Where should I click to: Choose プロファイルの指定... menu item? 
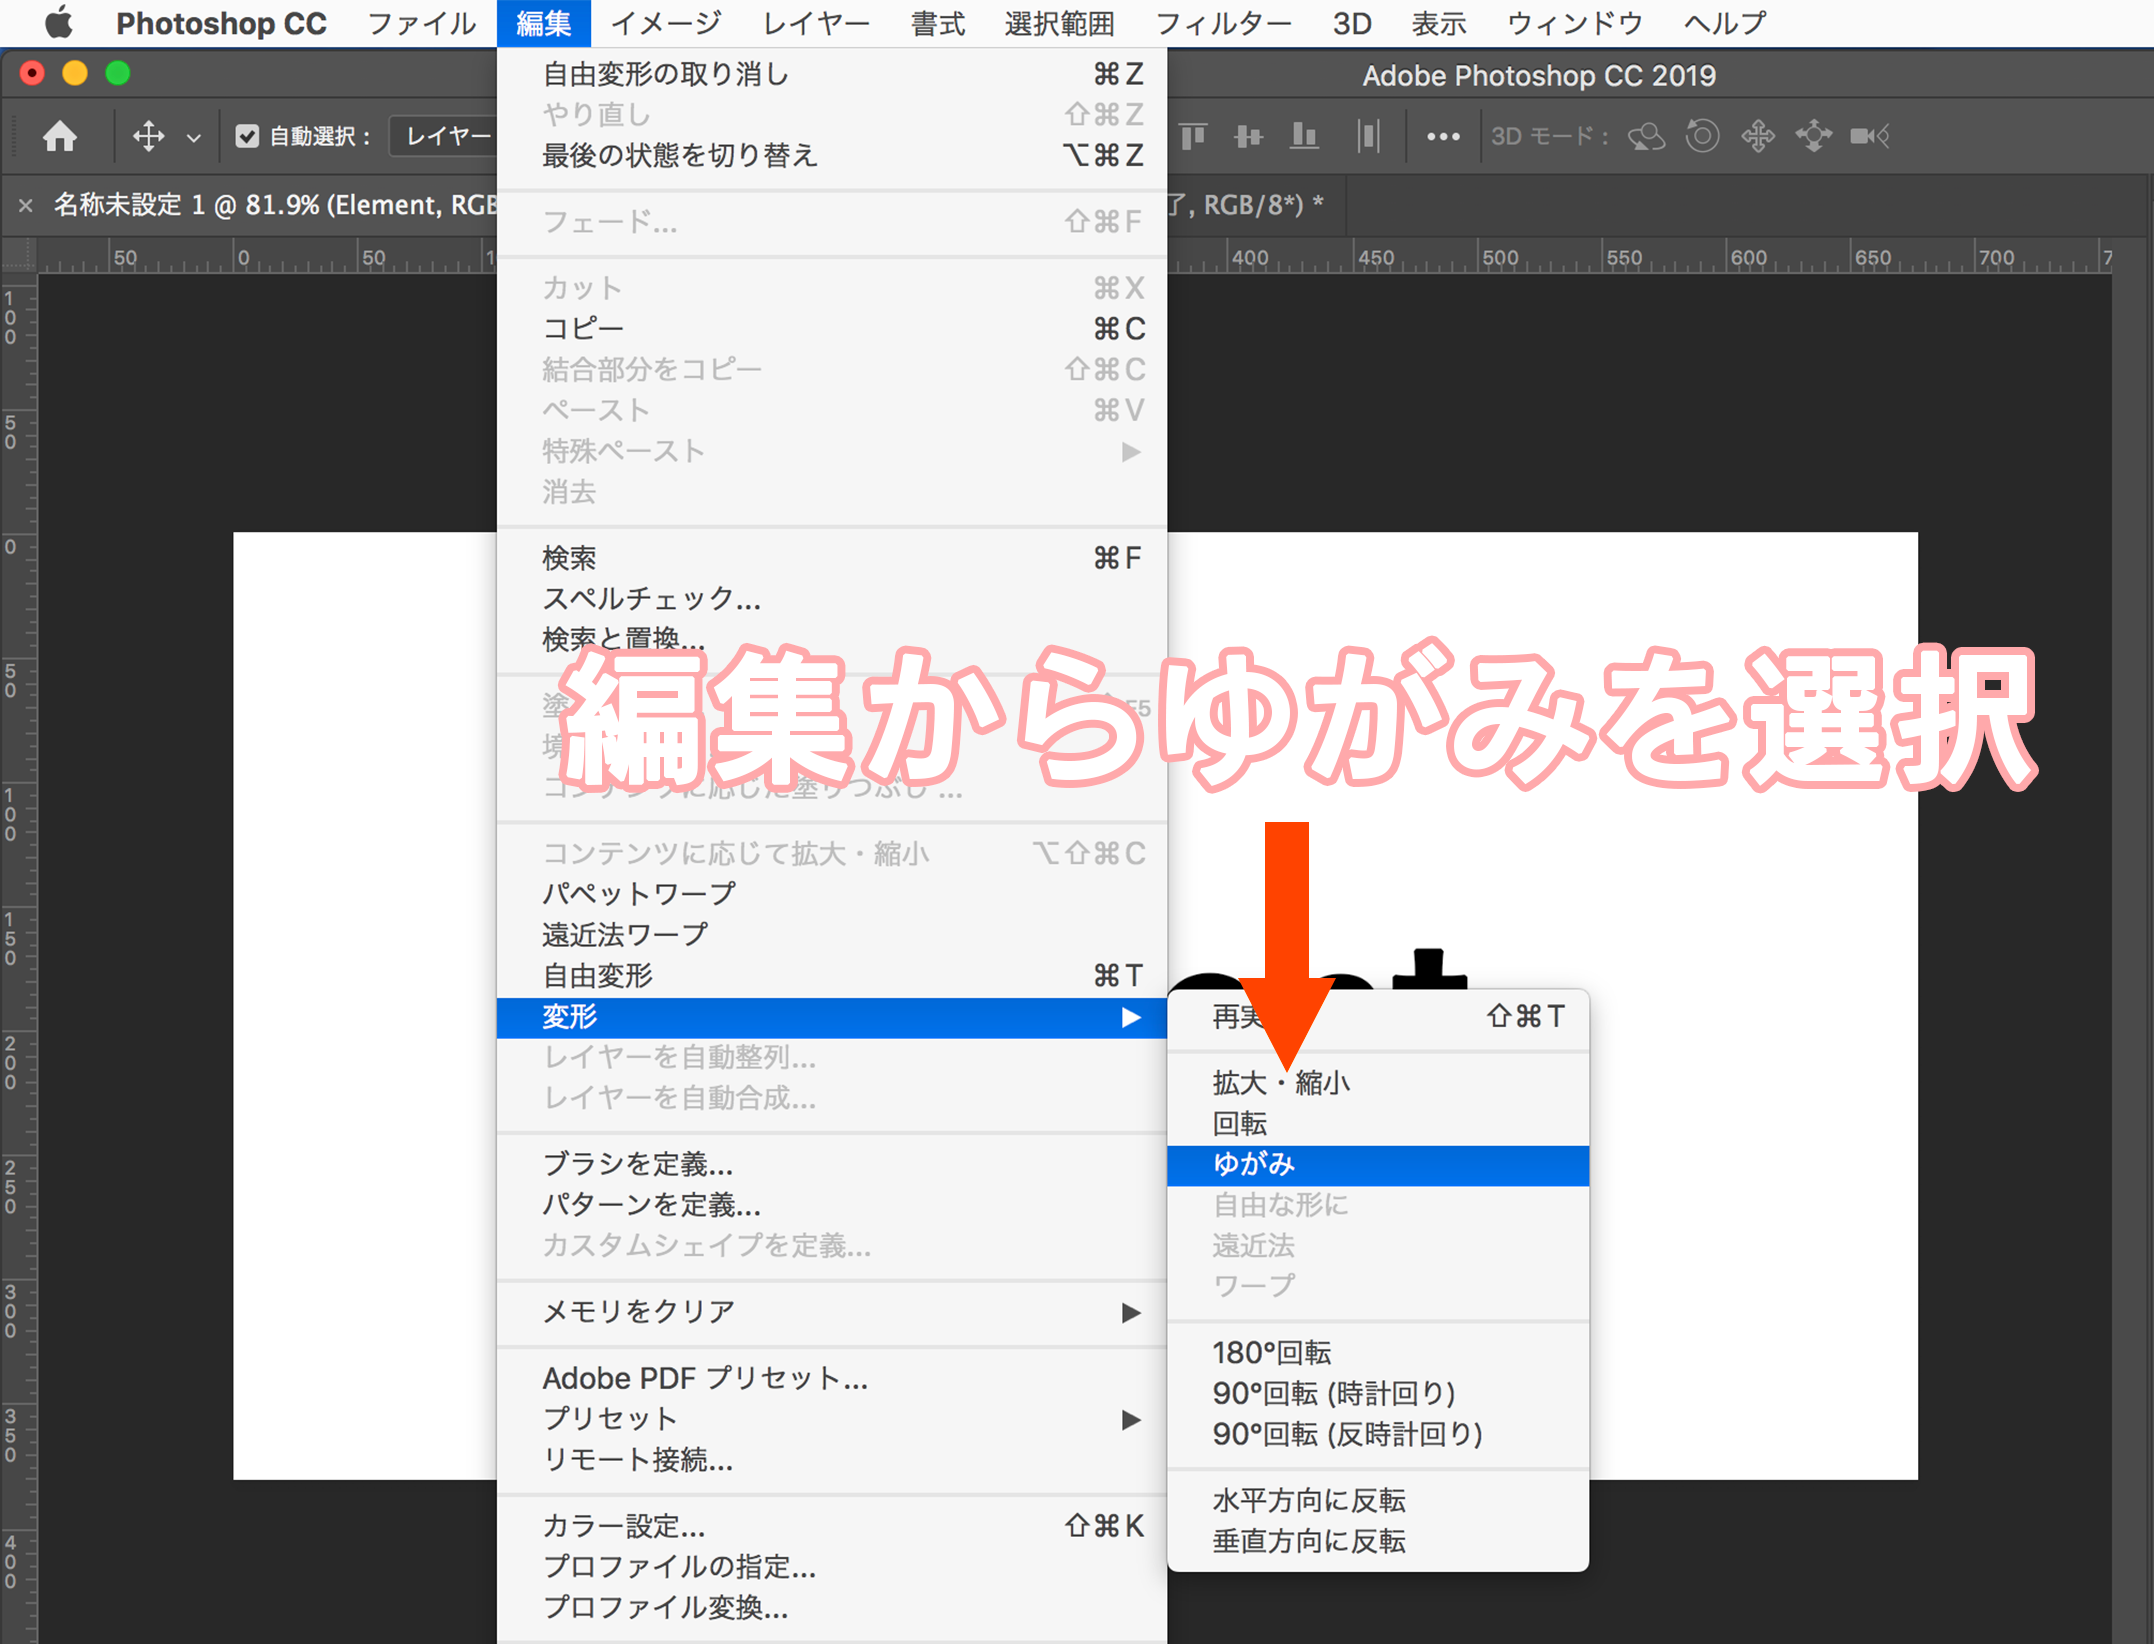[x=832, y=1567]
